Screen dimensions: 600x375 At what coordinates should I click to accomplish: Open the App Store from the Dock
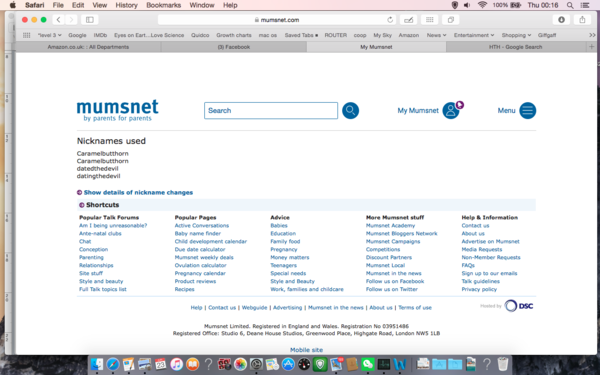pyautogui.click(x=288, y=364)
